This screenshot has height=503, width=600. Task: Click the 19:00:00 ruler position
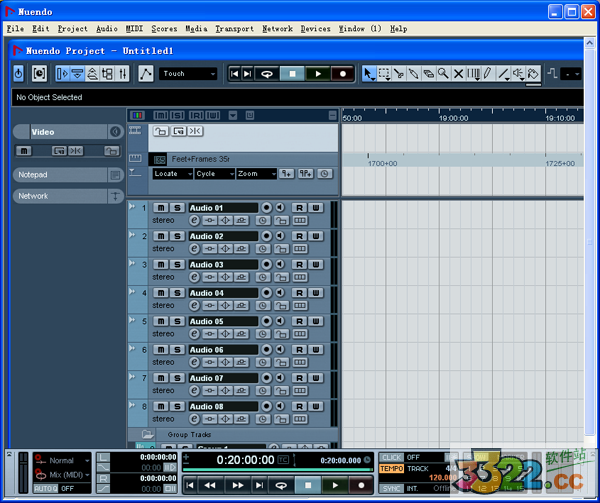pos(453,118)
